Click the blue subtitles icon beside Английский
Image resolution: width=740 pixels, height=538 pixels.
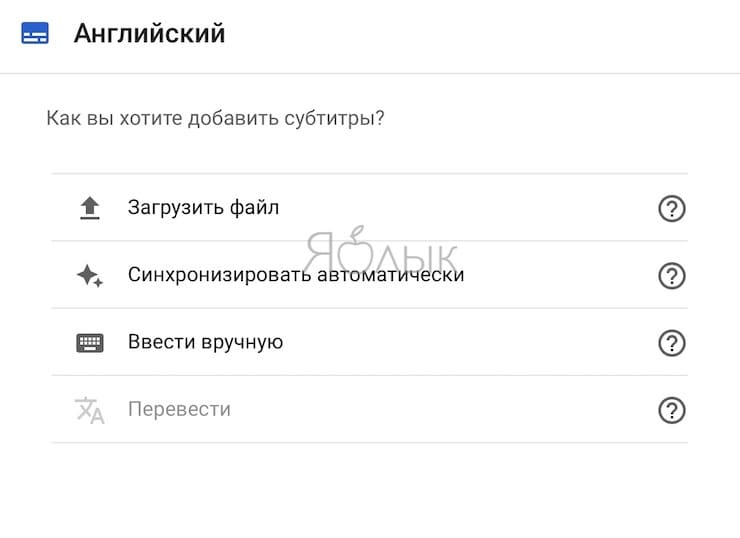click(x=35, y=33)
